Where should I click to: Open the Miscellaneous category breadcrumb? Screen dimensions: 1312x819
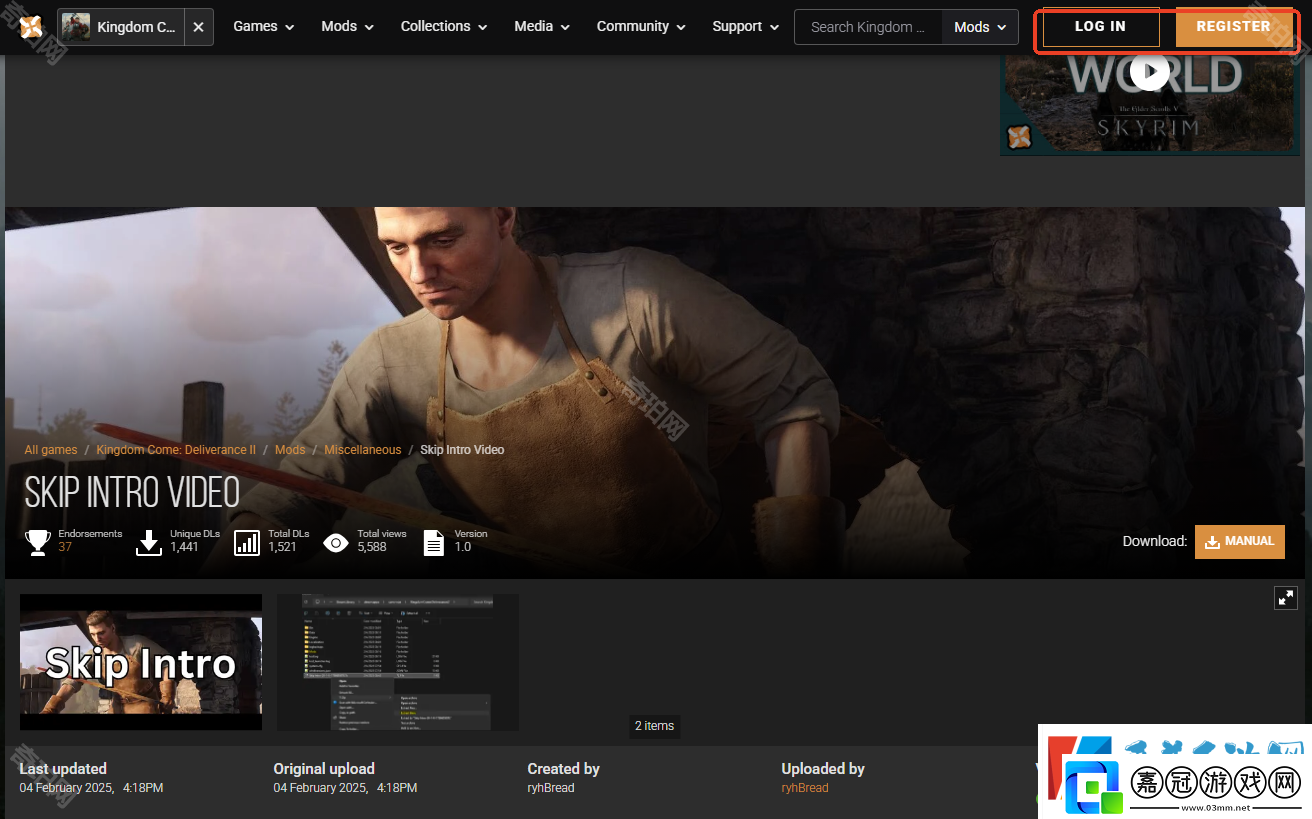tap(363, 450)
